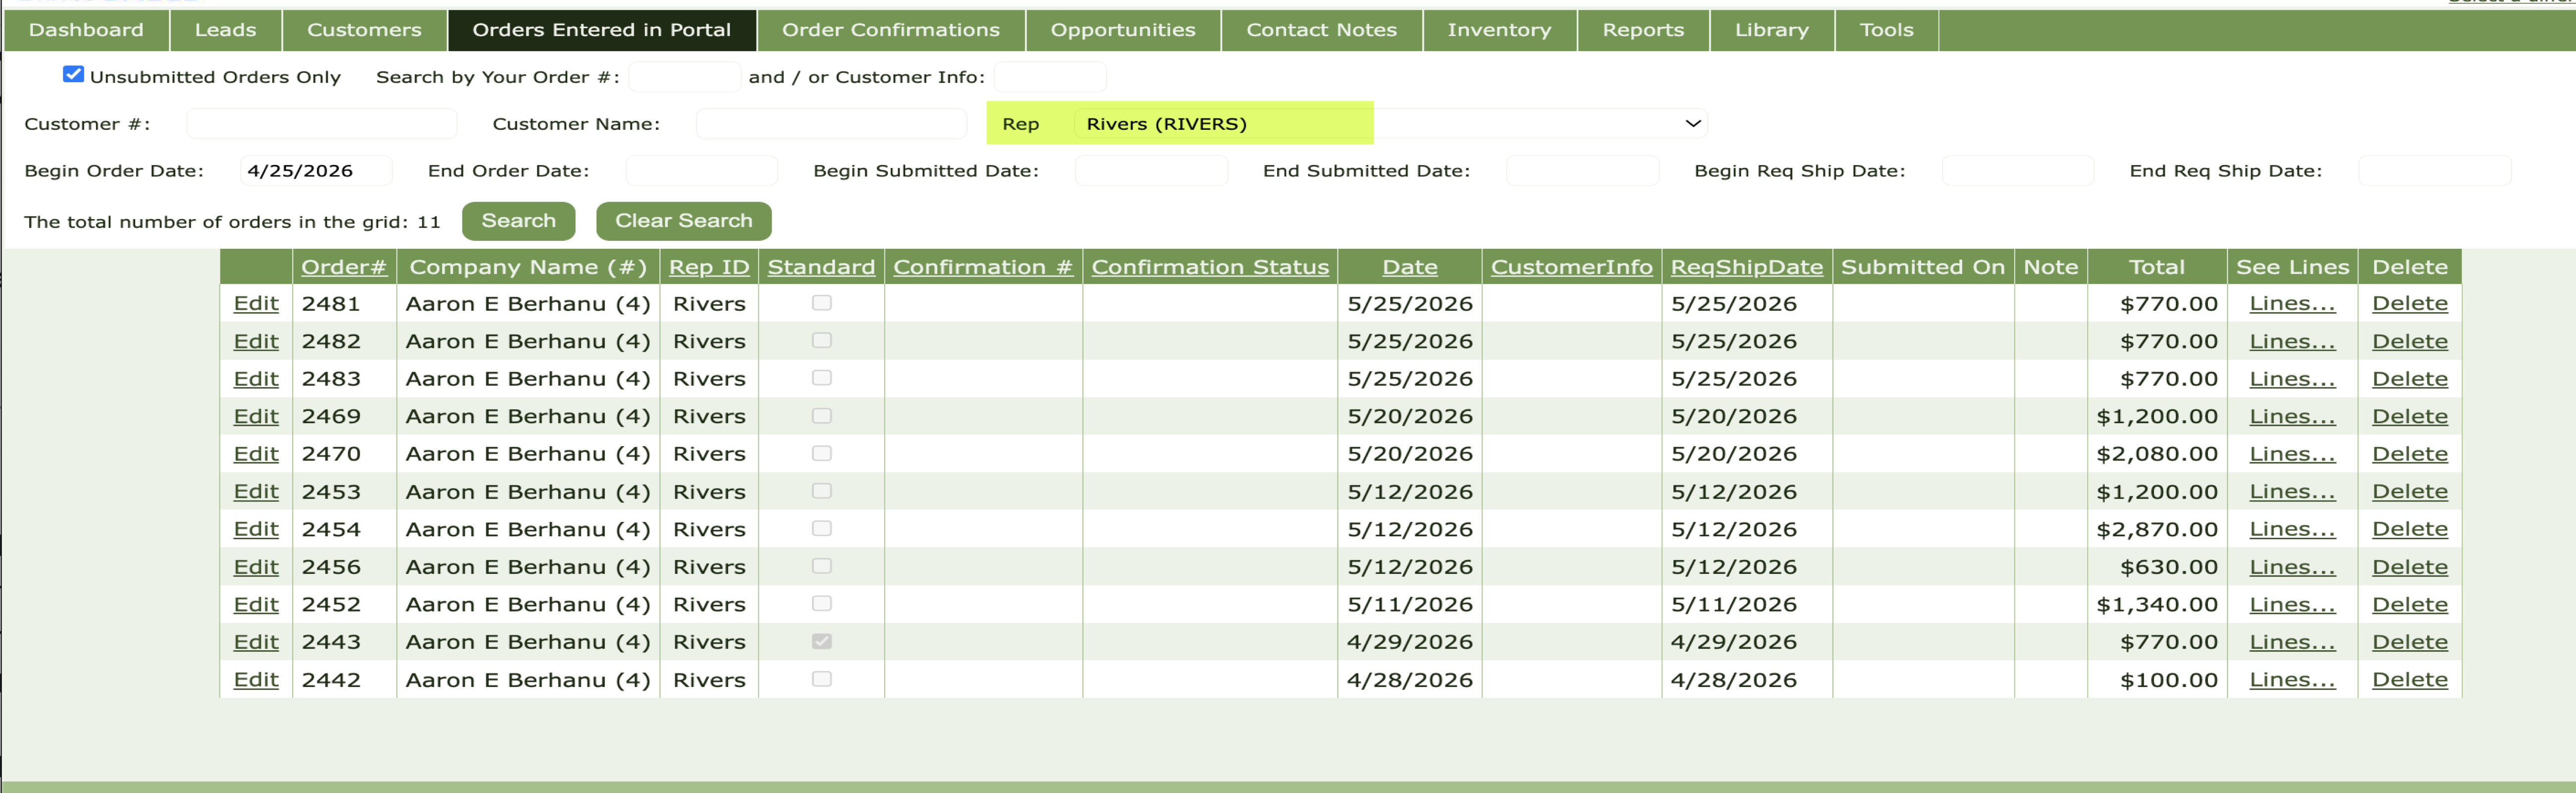The height and width of the screenshot is (793, 2576).
Task: Click the green Search button
Action: pyautogui.click(x=518, y=221)
